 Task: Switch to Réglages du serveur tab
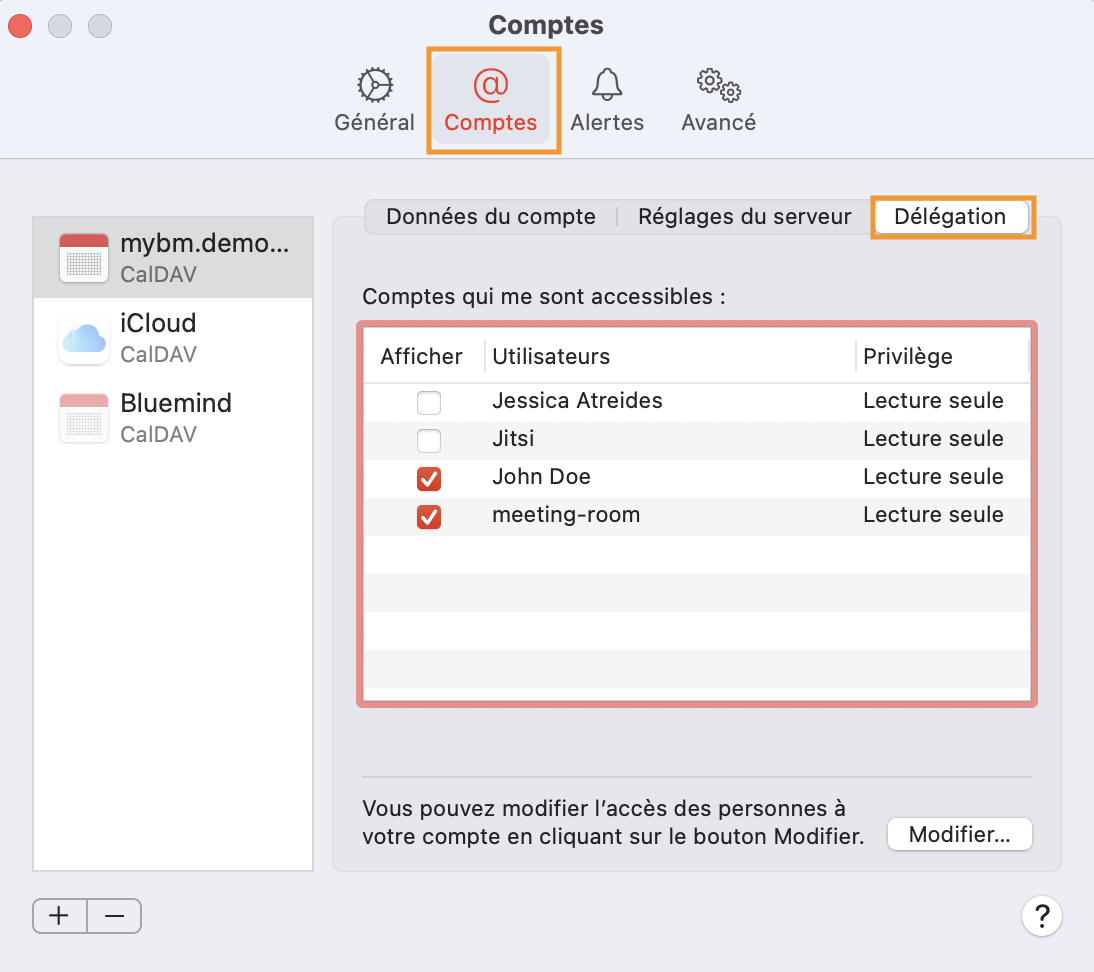click(745, 217)
